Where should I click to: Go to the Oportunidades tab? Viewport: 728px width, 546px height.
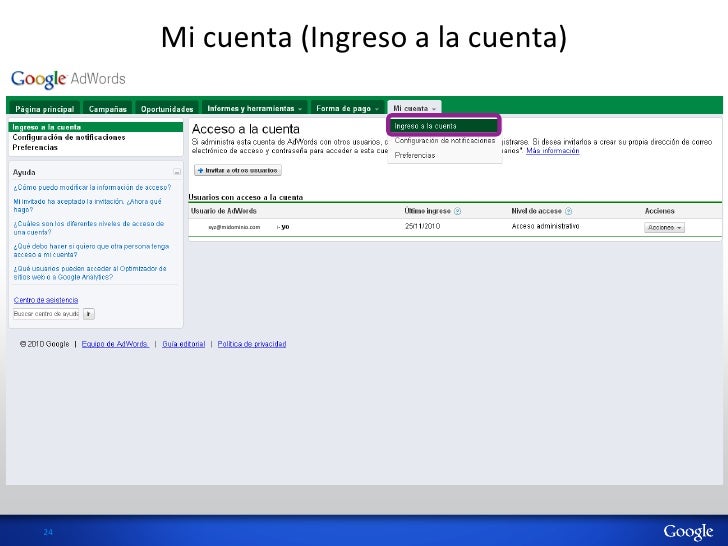click(167, 109)
